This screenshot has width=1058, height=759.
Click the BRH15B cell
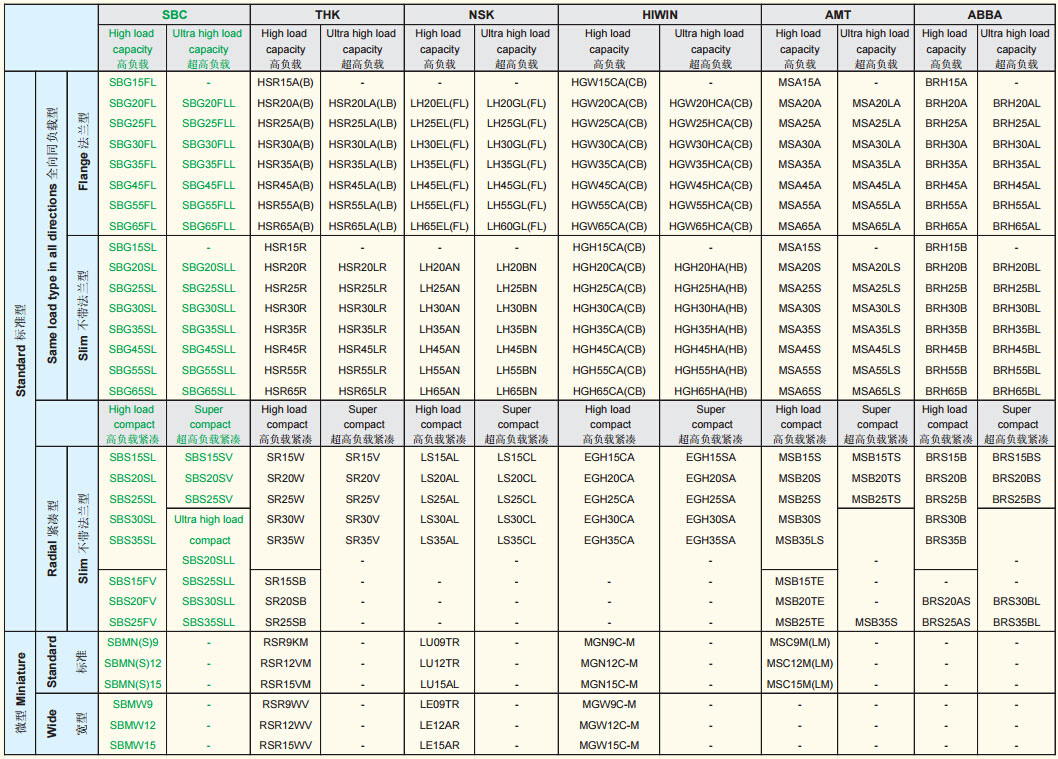(946, 247)
